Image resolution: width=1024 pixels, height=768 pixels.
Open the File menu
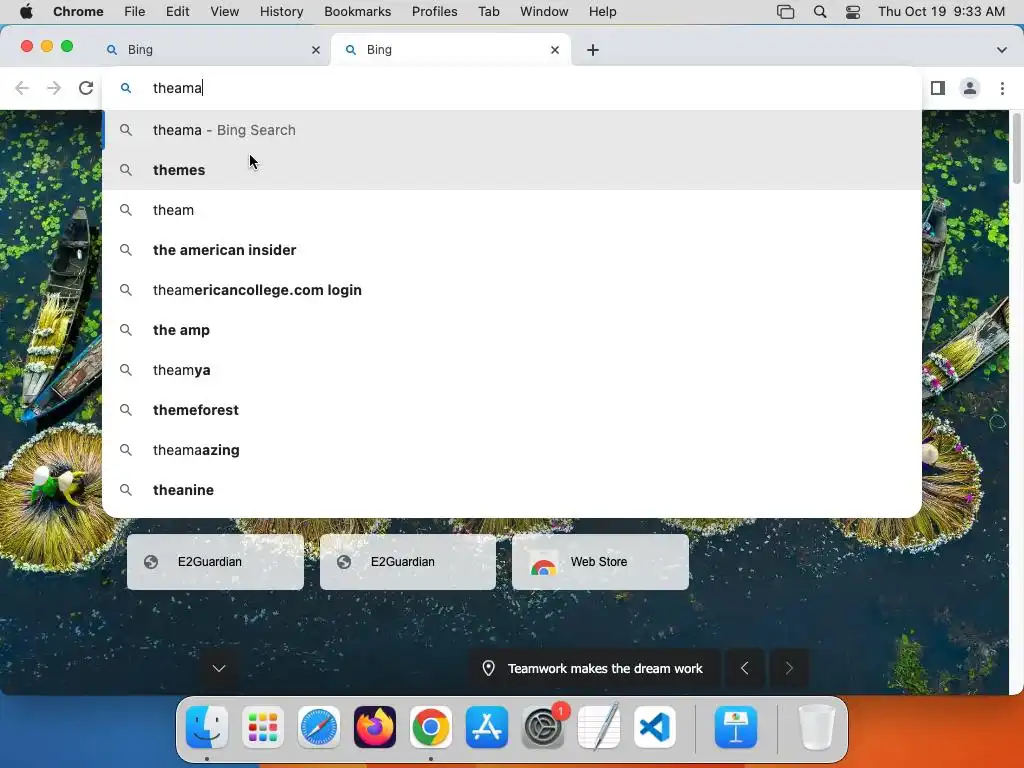pos(135,12)
